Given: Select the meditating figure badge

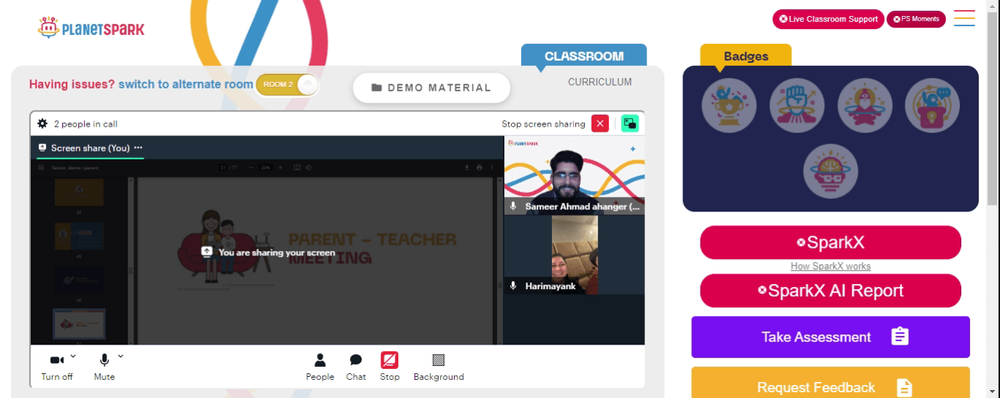Looking at the screenshot, I should click(x=865, y=106).
